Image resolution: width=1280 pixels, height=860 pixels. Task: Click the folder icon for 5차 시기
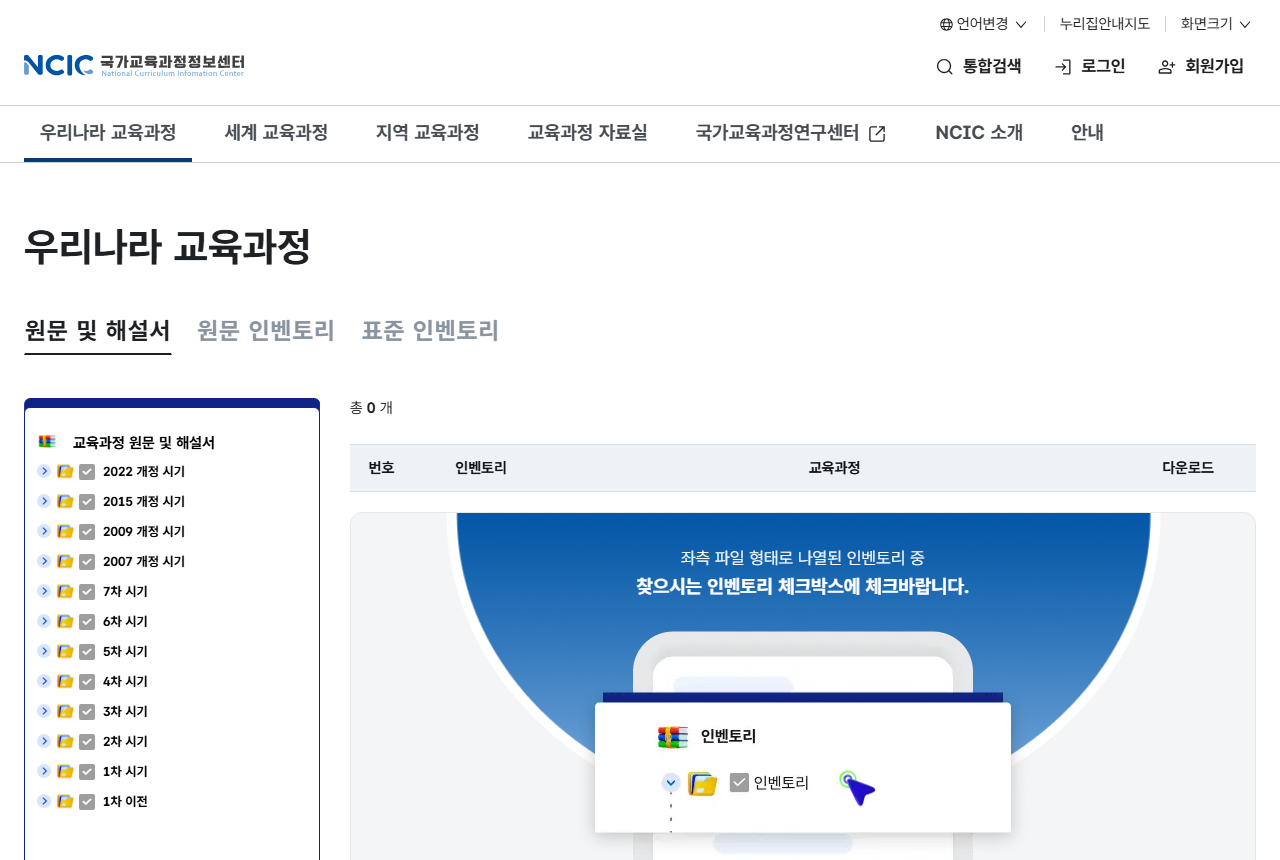coord(65,651)
